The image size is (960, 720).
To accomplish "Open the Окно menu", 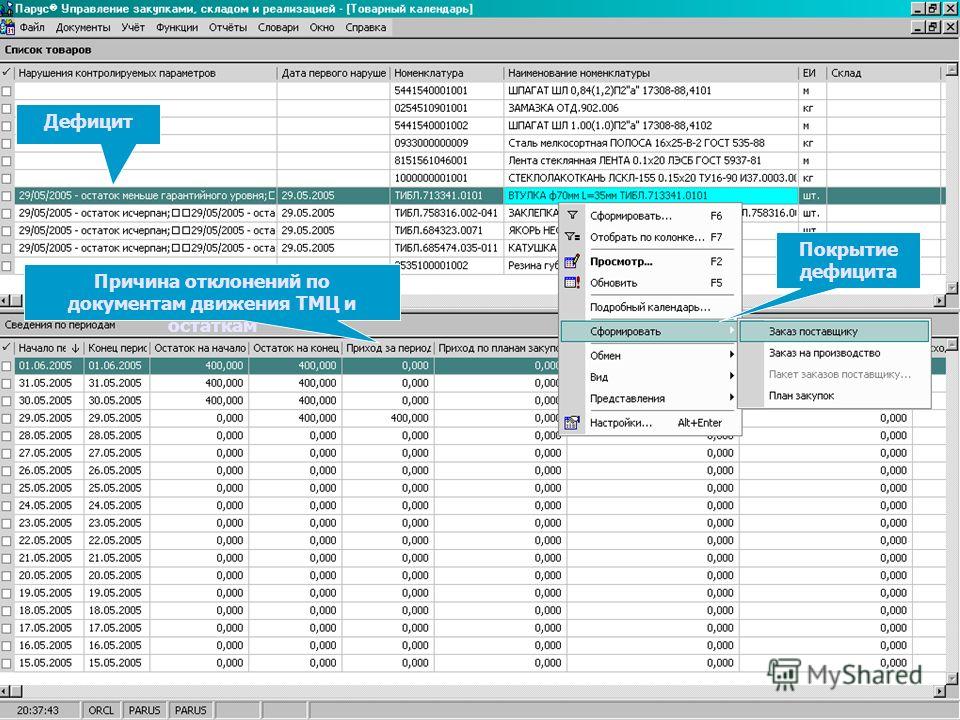I will tap(322, 28).
